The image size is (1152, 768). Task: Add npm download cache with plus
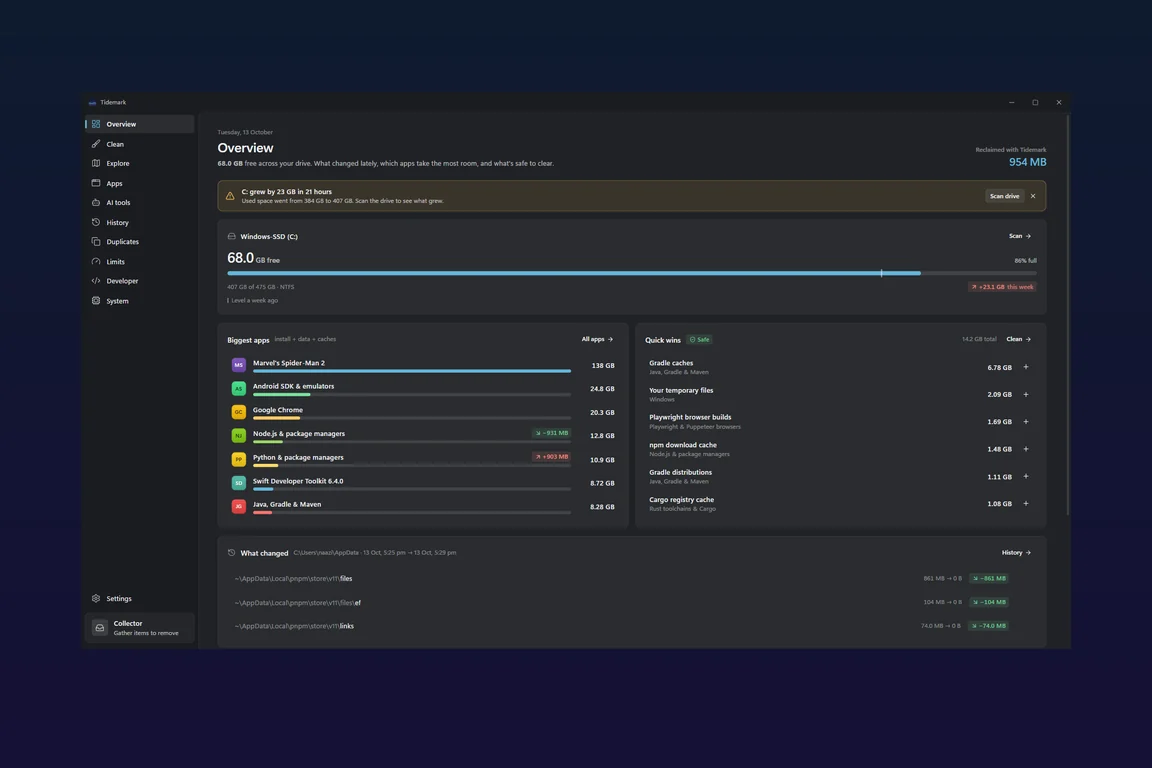point(1026,449)
